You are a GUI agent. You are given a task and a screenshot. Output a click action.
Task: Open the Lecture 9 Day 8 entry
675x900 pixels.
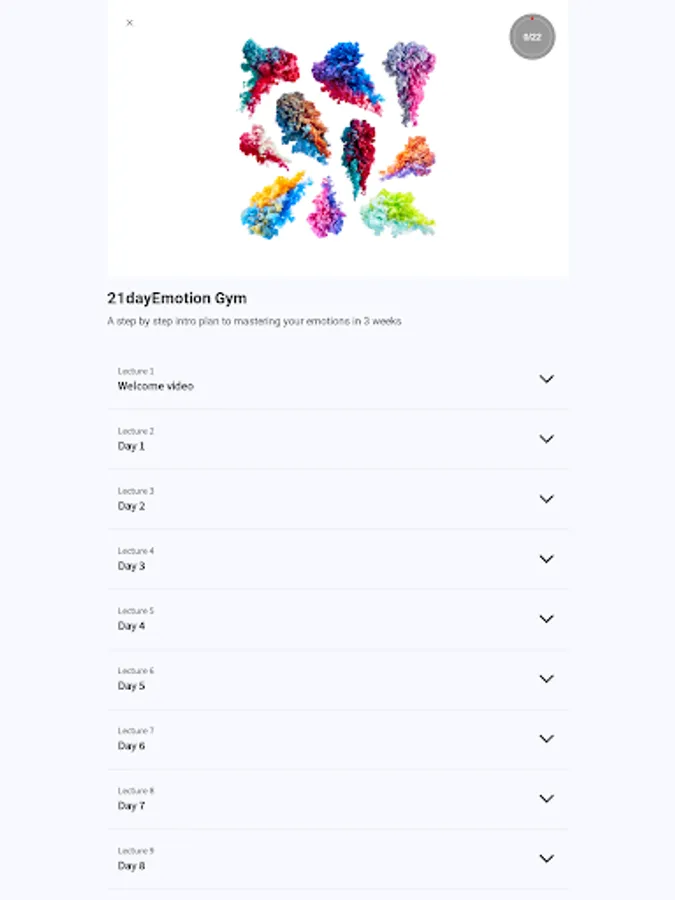338,859
